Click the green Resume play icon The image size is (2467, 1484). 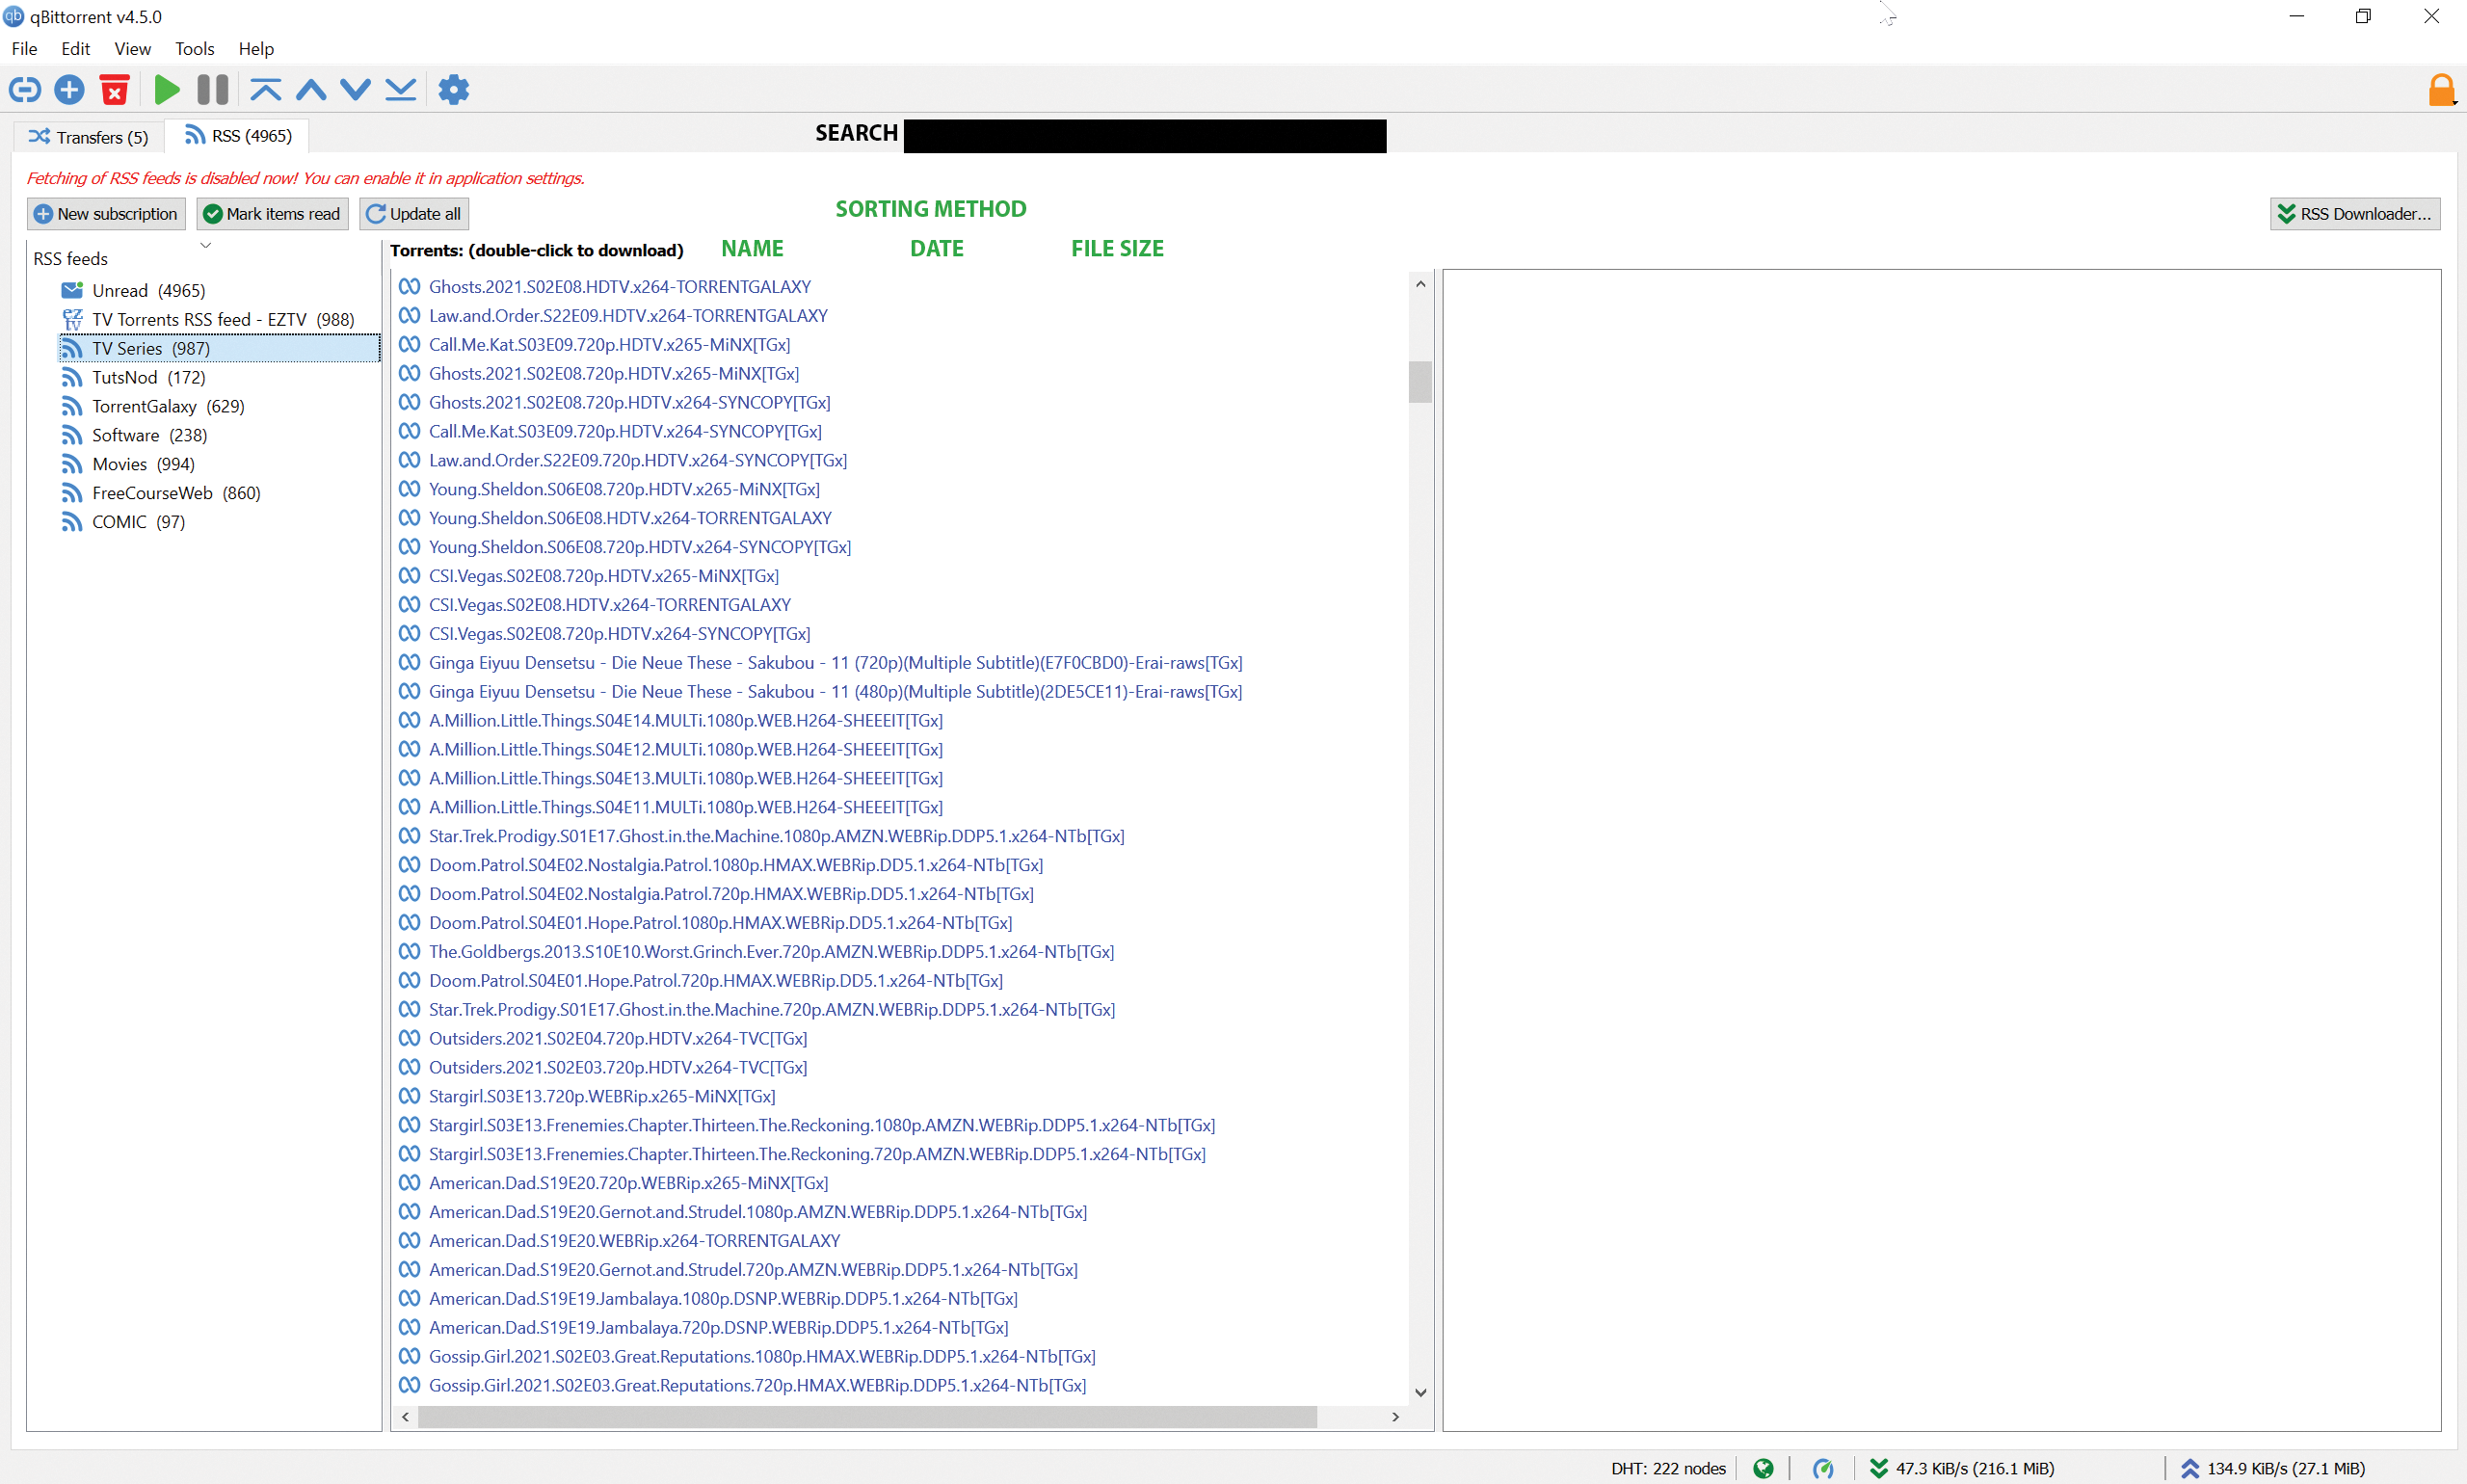click(167, 90)
